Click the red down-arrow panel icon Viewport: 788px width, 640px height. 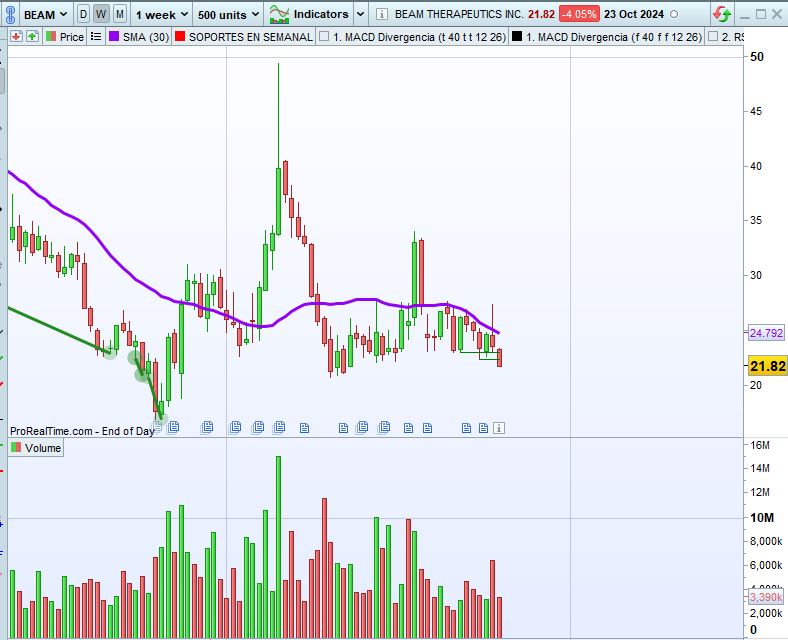16,36
